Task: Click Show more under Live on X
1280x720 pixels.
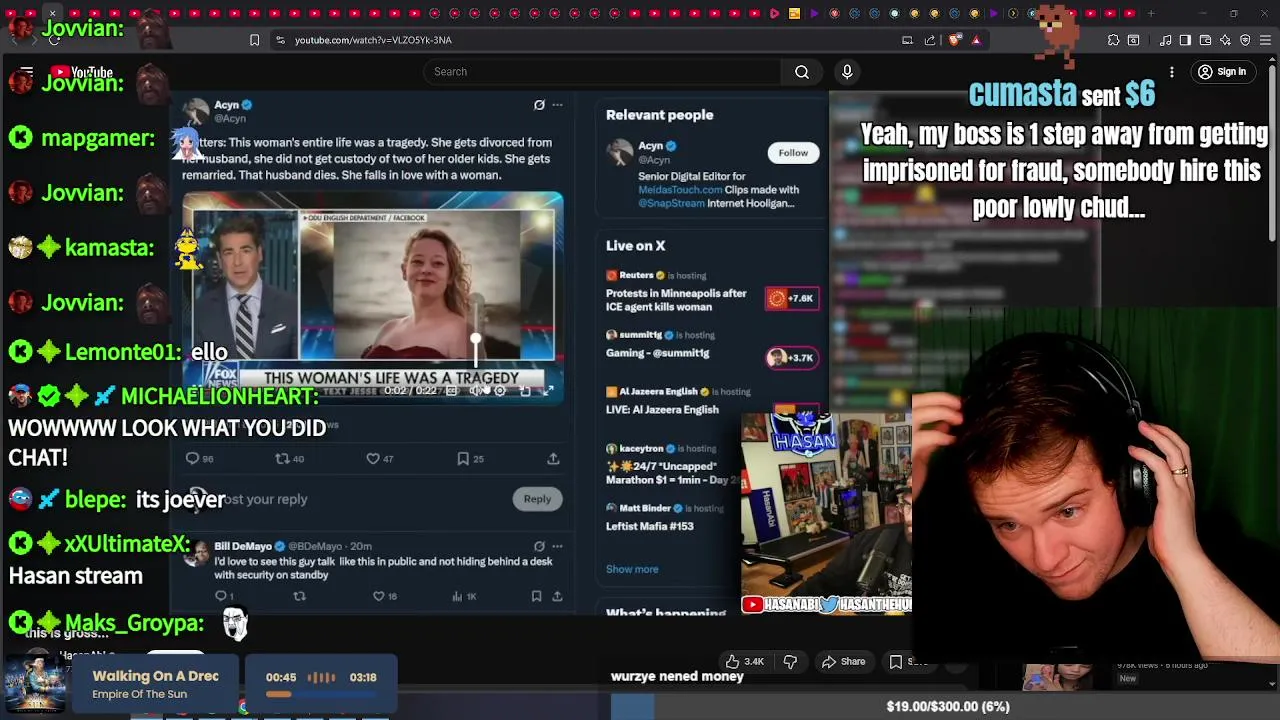Action: pyautogui.click(x=632, y=569)
